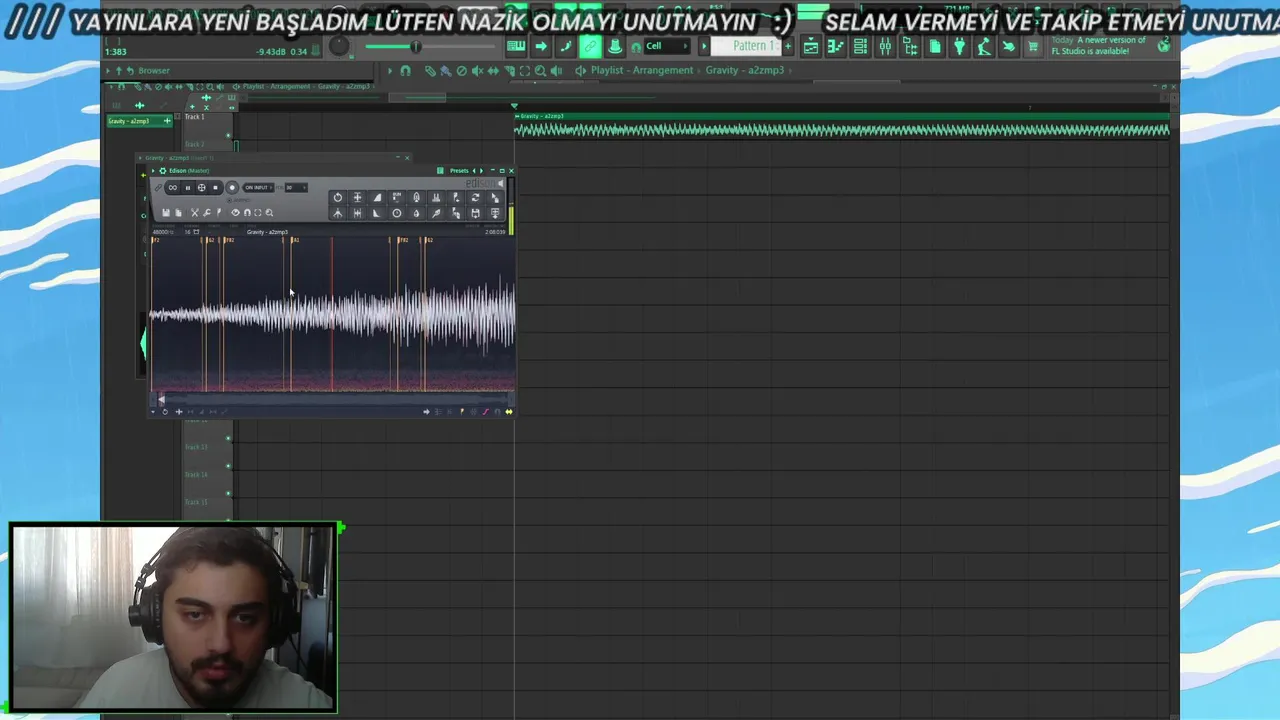Screen dimensions: 1280x720
Task: Open Edison's ON INPUT mode dropdown
Action: point(258,188)
